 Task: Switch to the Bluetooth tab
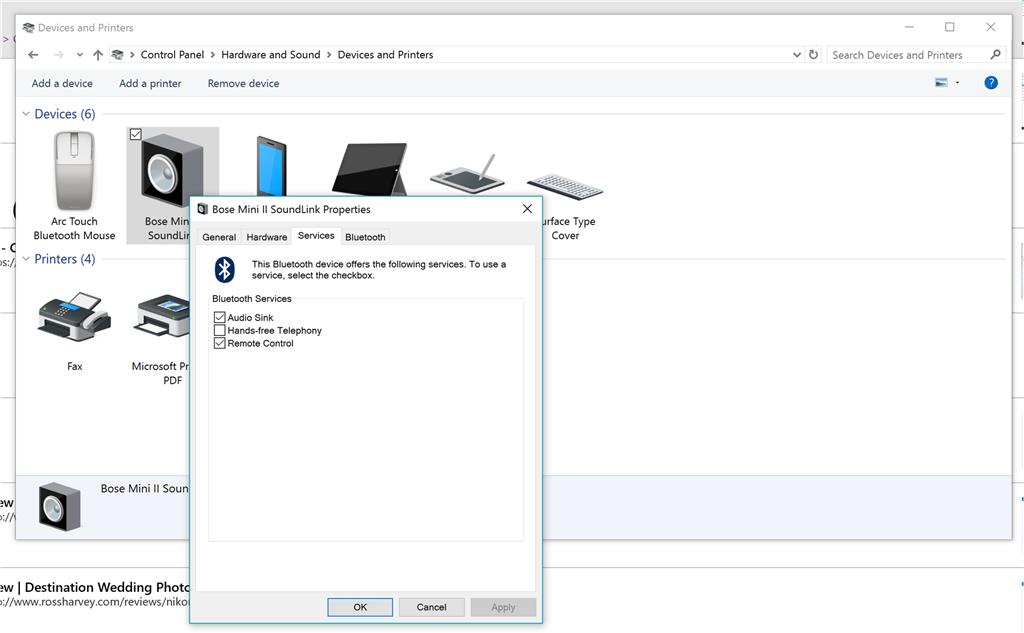tap(365, 237)
